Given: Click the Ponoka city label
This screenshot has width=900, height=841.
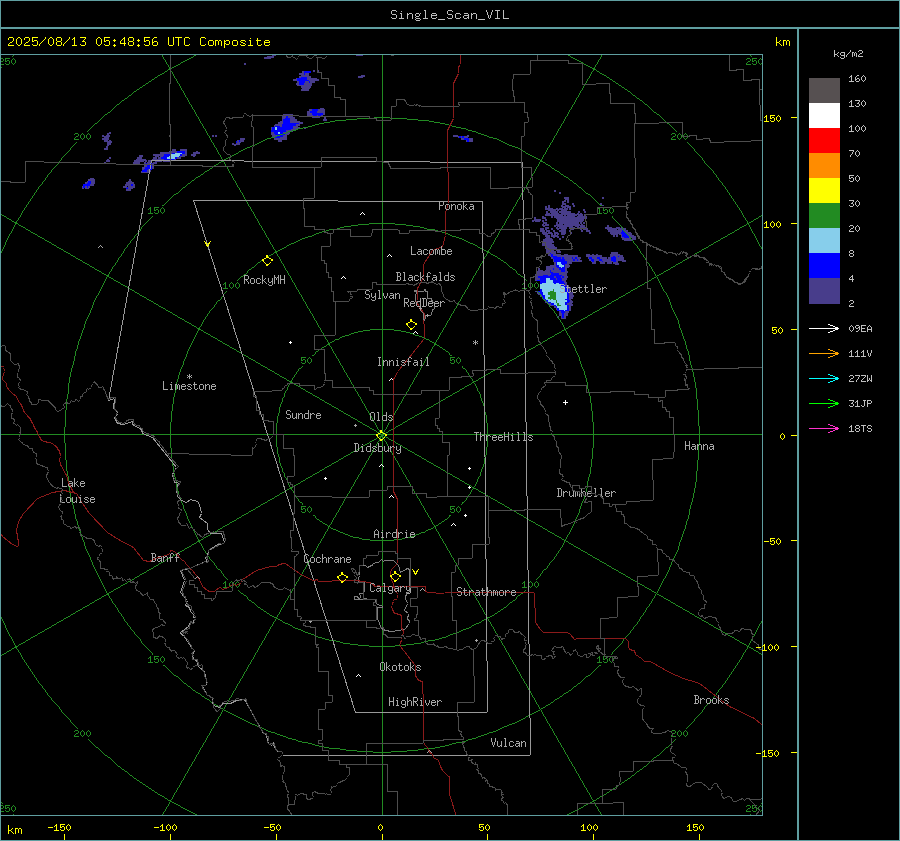Looking at the screenshot, I should (x=456, y=206).
